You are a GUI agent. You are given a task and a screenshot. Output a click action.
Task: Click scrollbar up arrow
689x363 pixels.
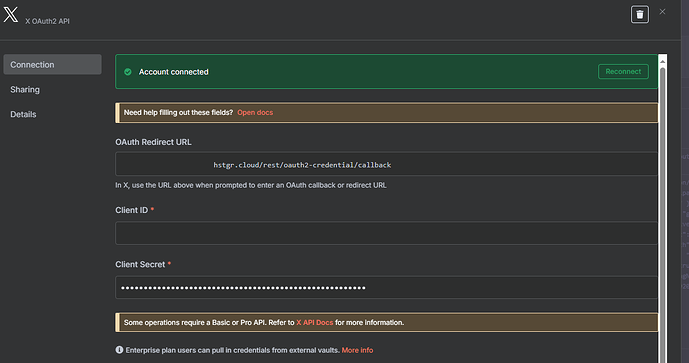click(662, 61)
